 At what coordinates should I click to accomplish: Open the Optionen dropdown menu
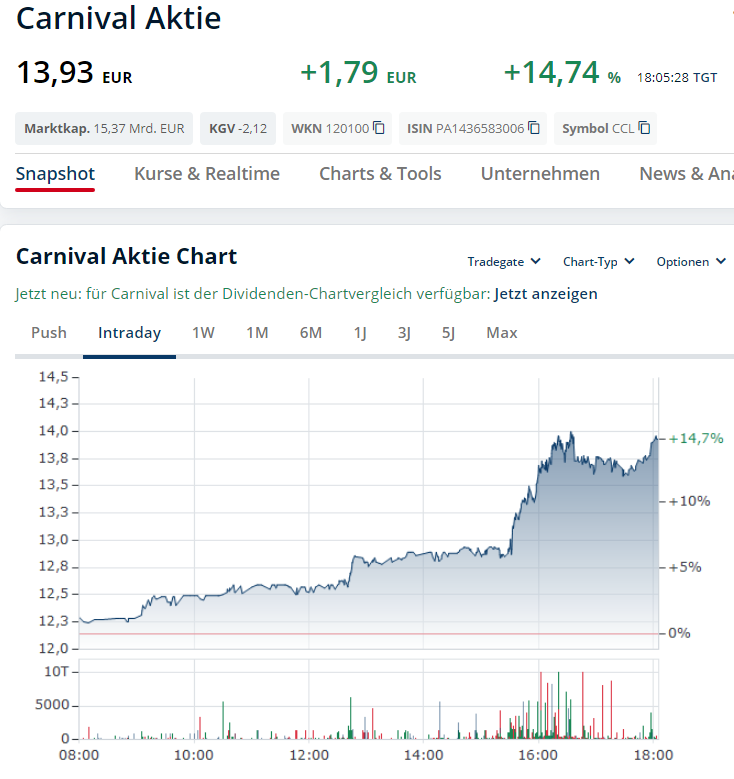690,262
